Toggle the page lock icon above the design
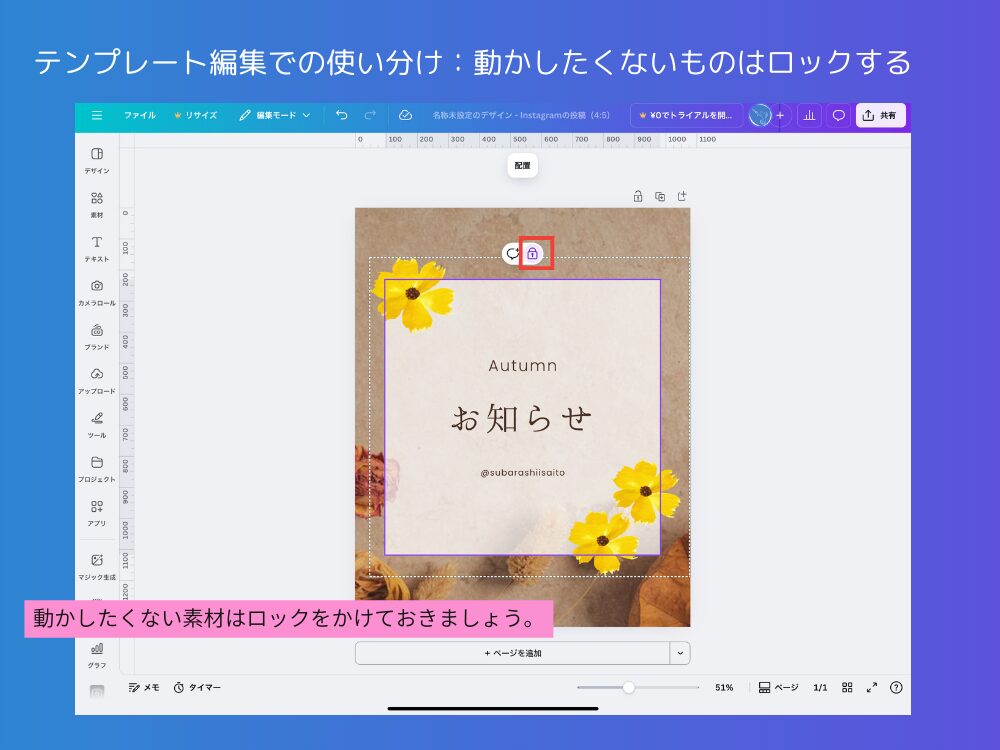The width and height of the screenshot is (1000, 750). (x=637, y=197)
